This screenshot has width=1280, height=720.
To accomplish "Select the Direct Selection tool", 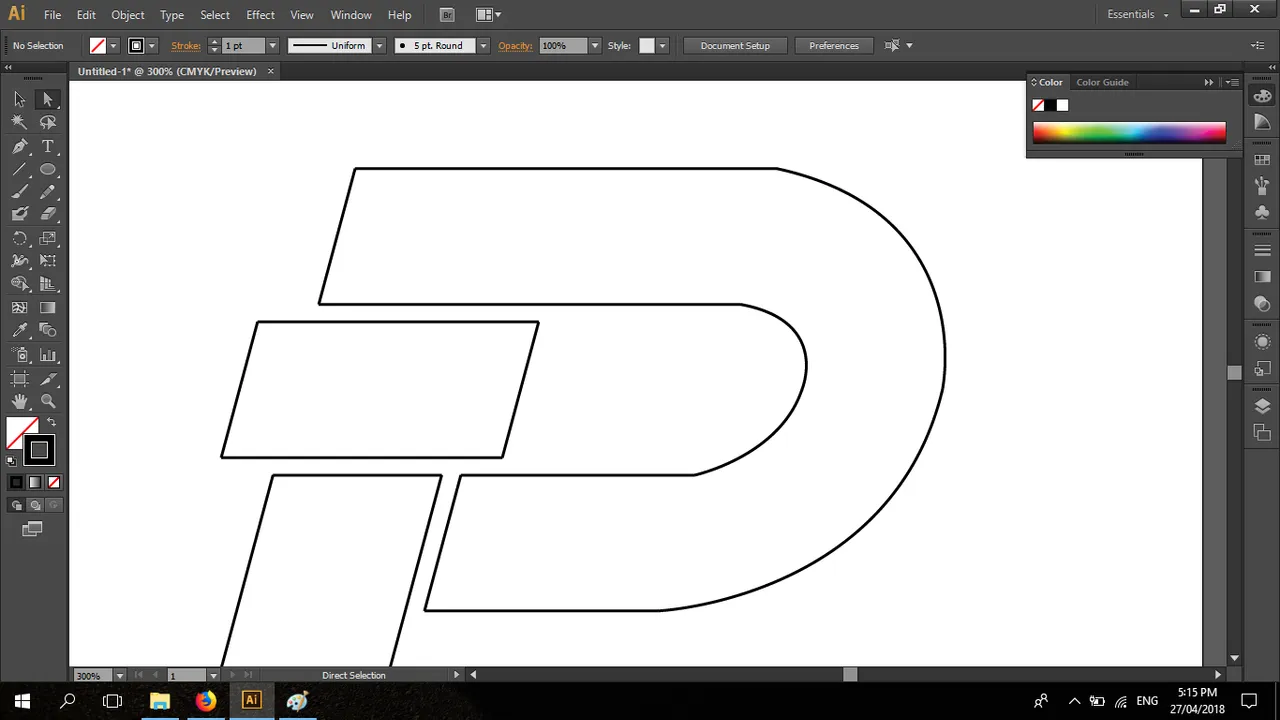I will (x=47, y=99).
